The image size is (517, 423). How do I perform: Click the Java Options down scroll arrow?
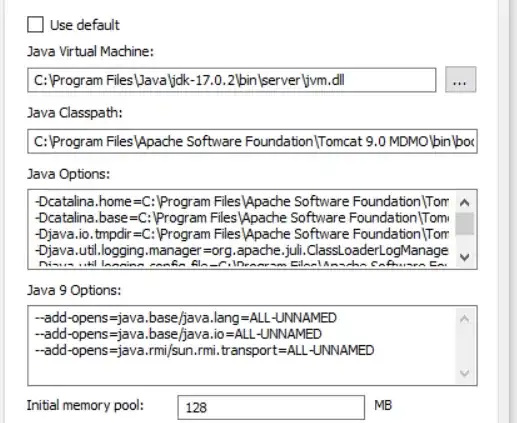coord(465,257)
